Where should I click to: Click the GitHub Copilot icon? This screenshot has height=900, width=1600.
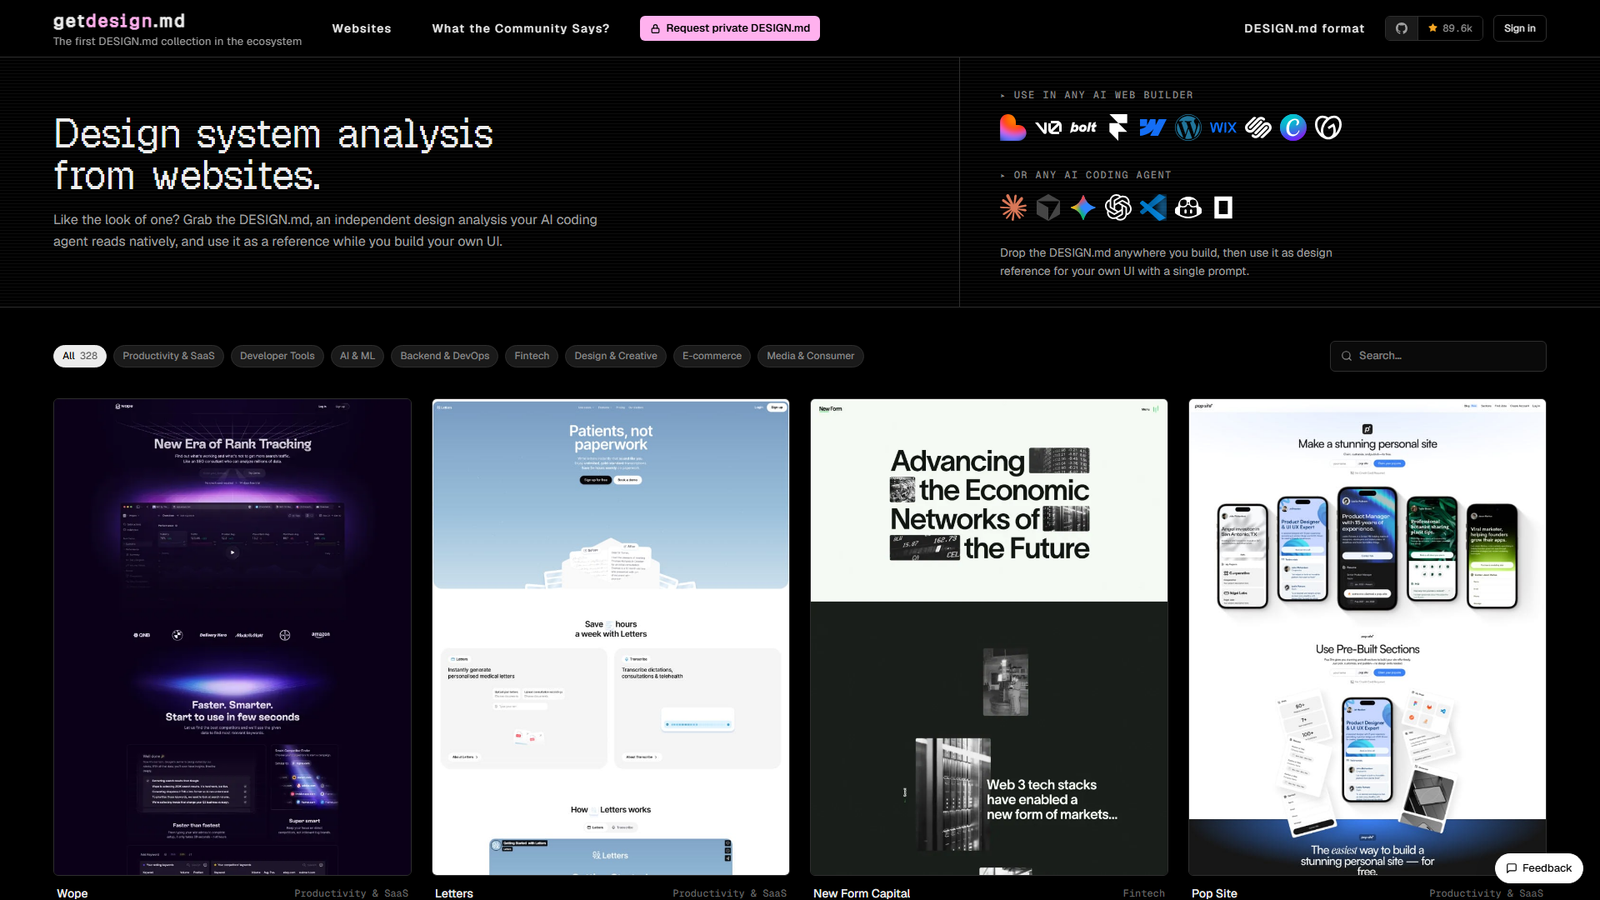[1188, 207]
